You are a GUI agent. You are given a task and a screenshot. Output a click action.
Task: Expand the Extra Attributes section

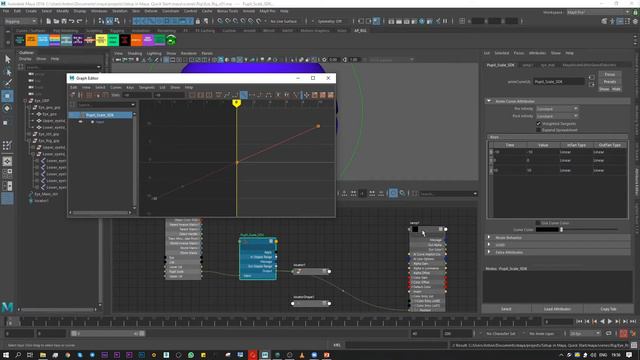tap(489, 252)
